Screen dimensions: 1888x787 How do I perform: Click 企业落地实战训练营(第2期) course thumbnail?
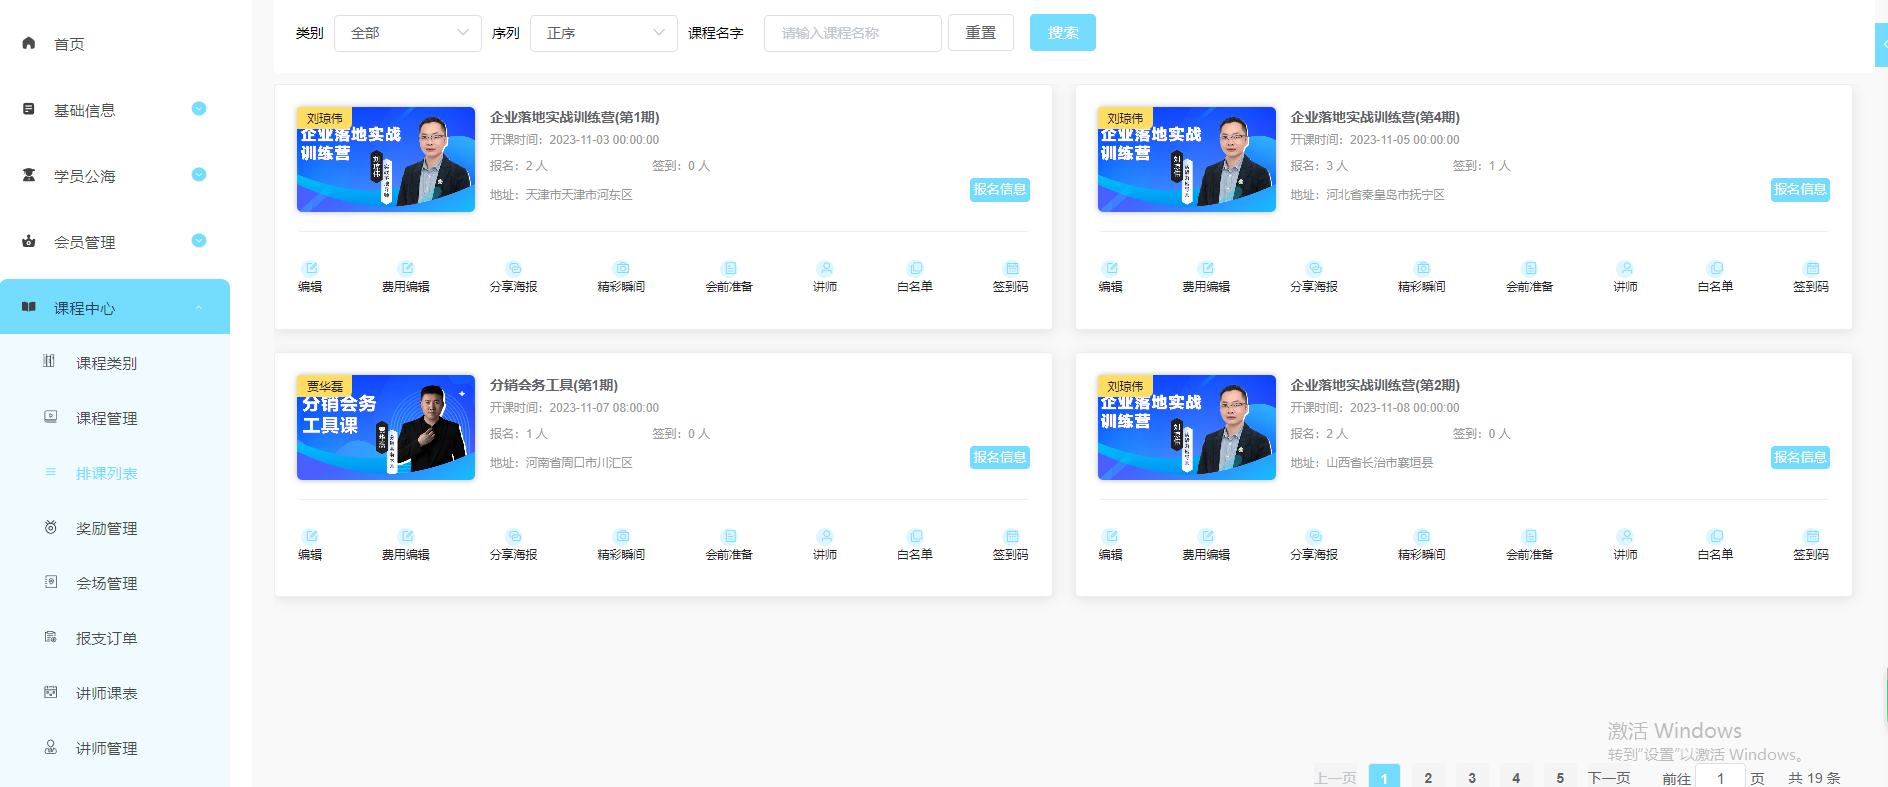coord(1187,427)
